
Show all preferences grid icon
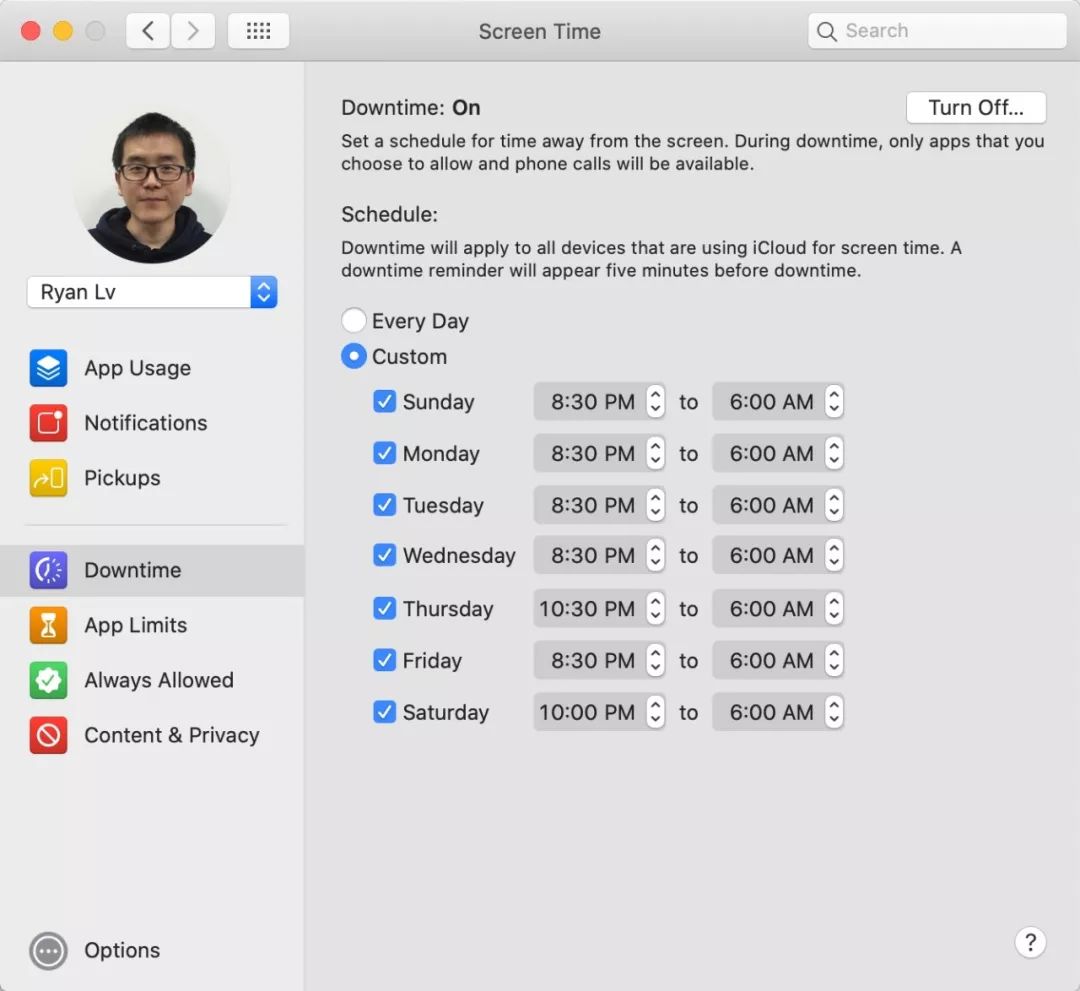click(258, 31)
